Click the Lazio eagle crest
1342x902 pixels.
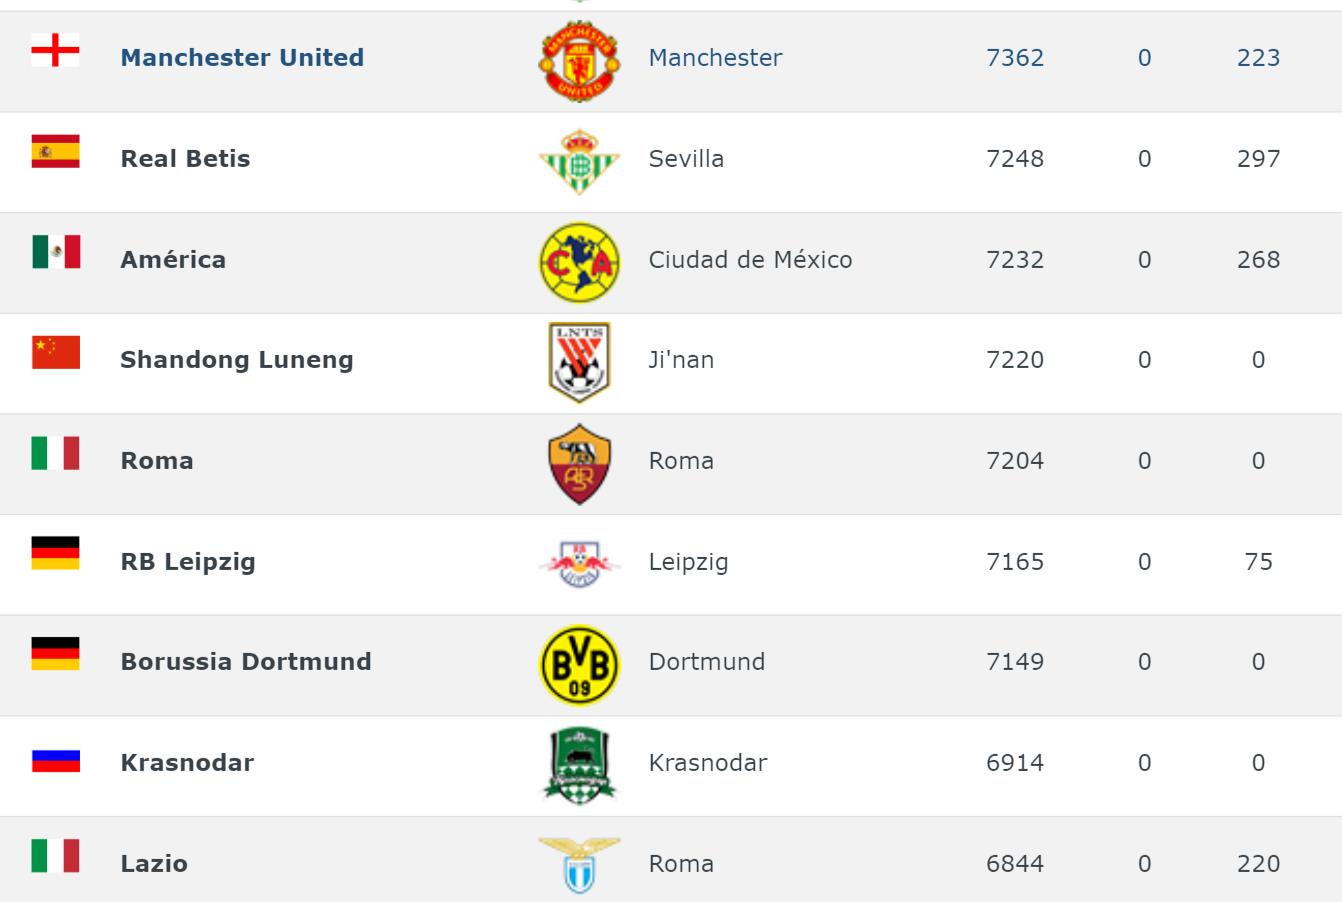point(579,864)
